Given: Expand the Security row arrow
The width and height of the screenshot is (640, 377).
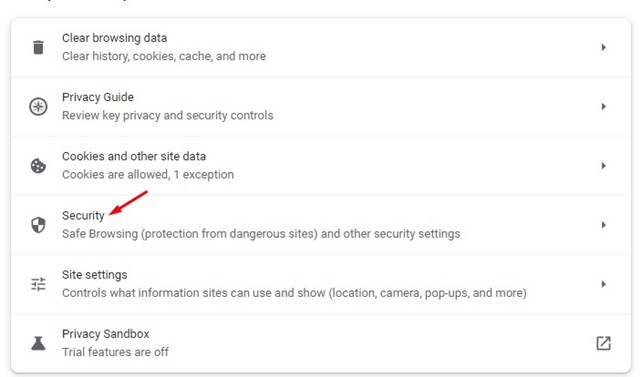Looking at the screenshot, I should coord(603,225).
